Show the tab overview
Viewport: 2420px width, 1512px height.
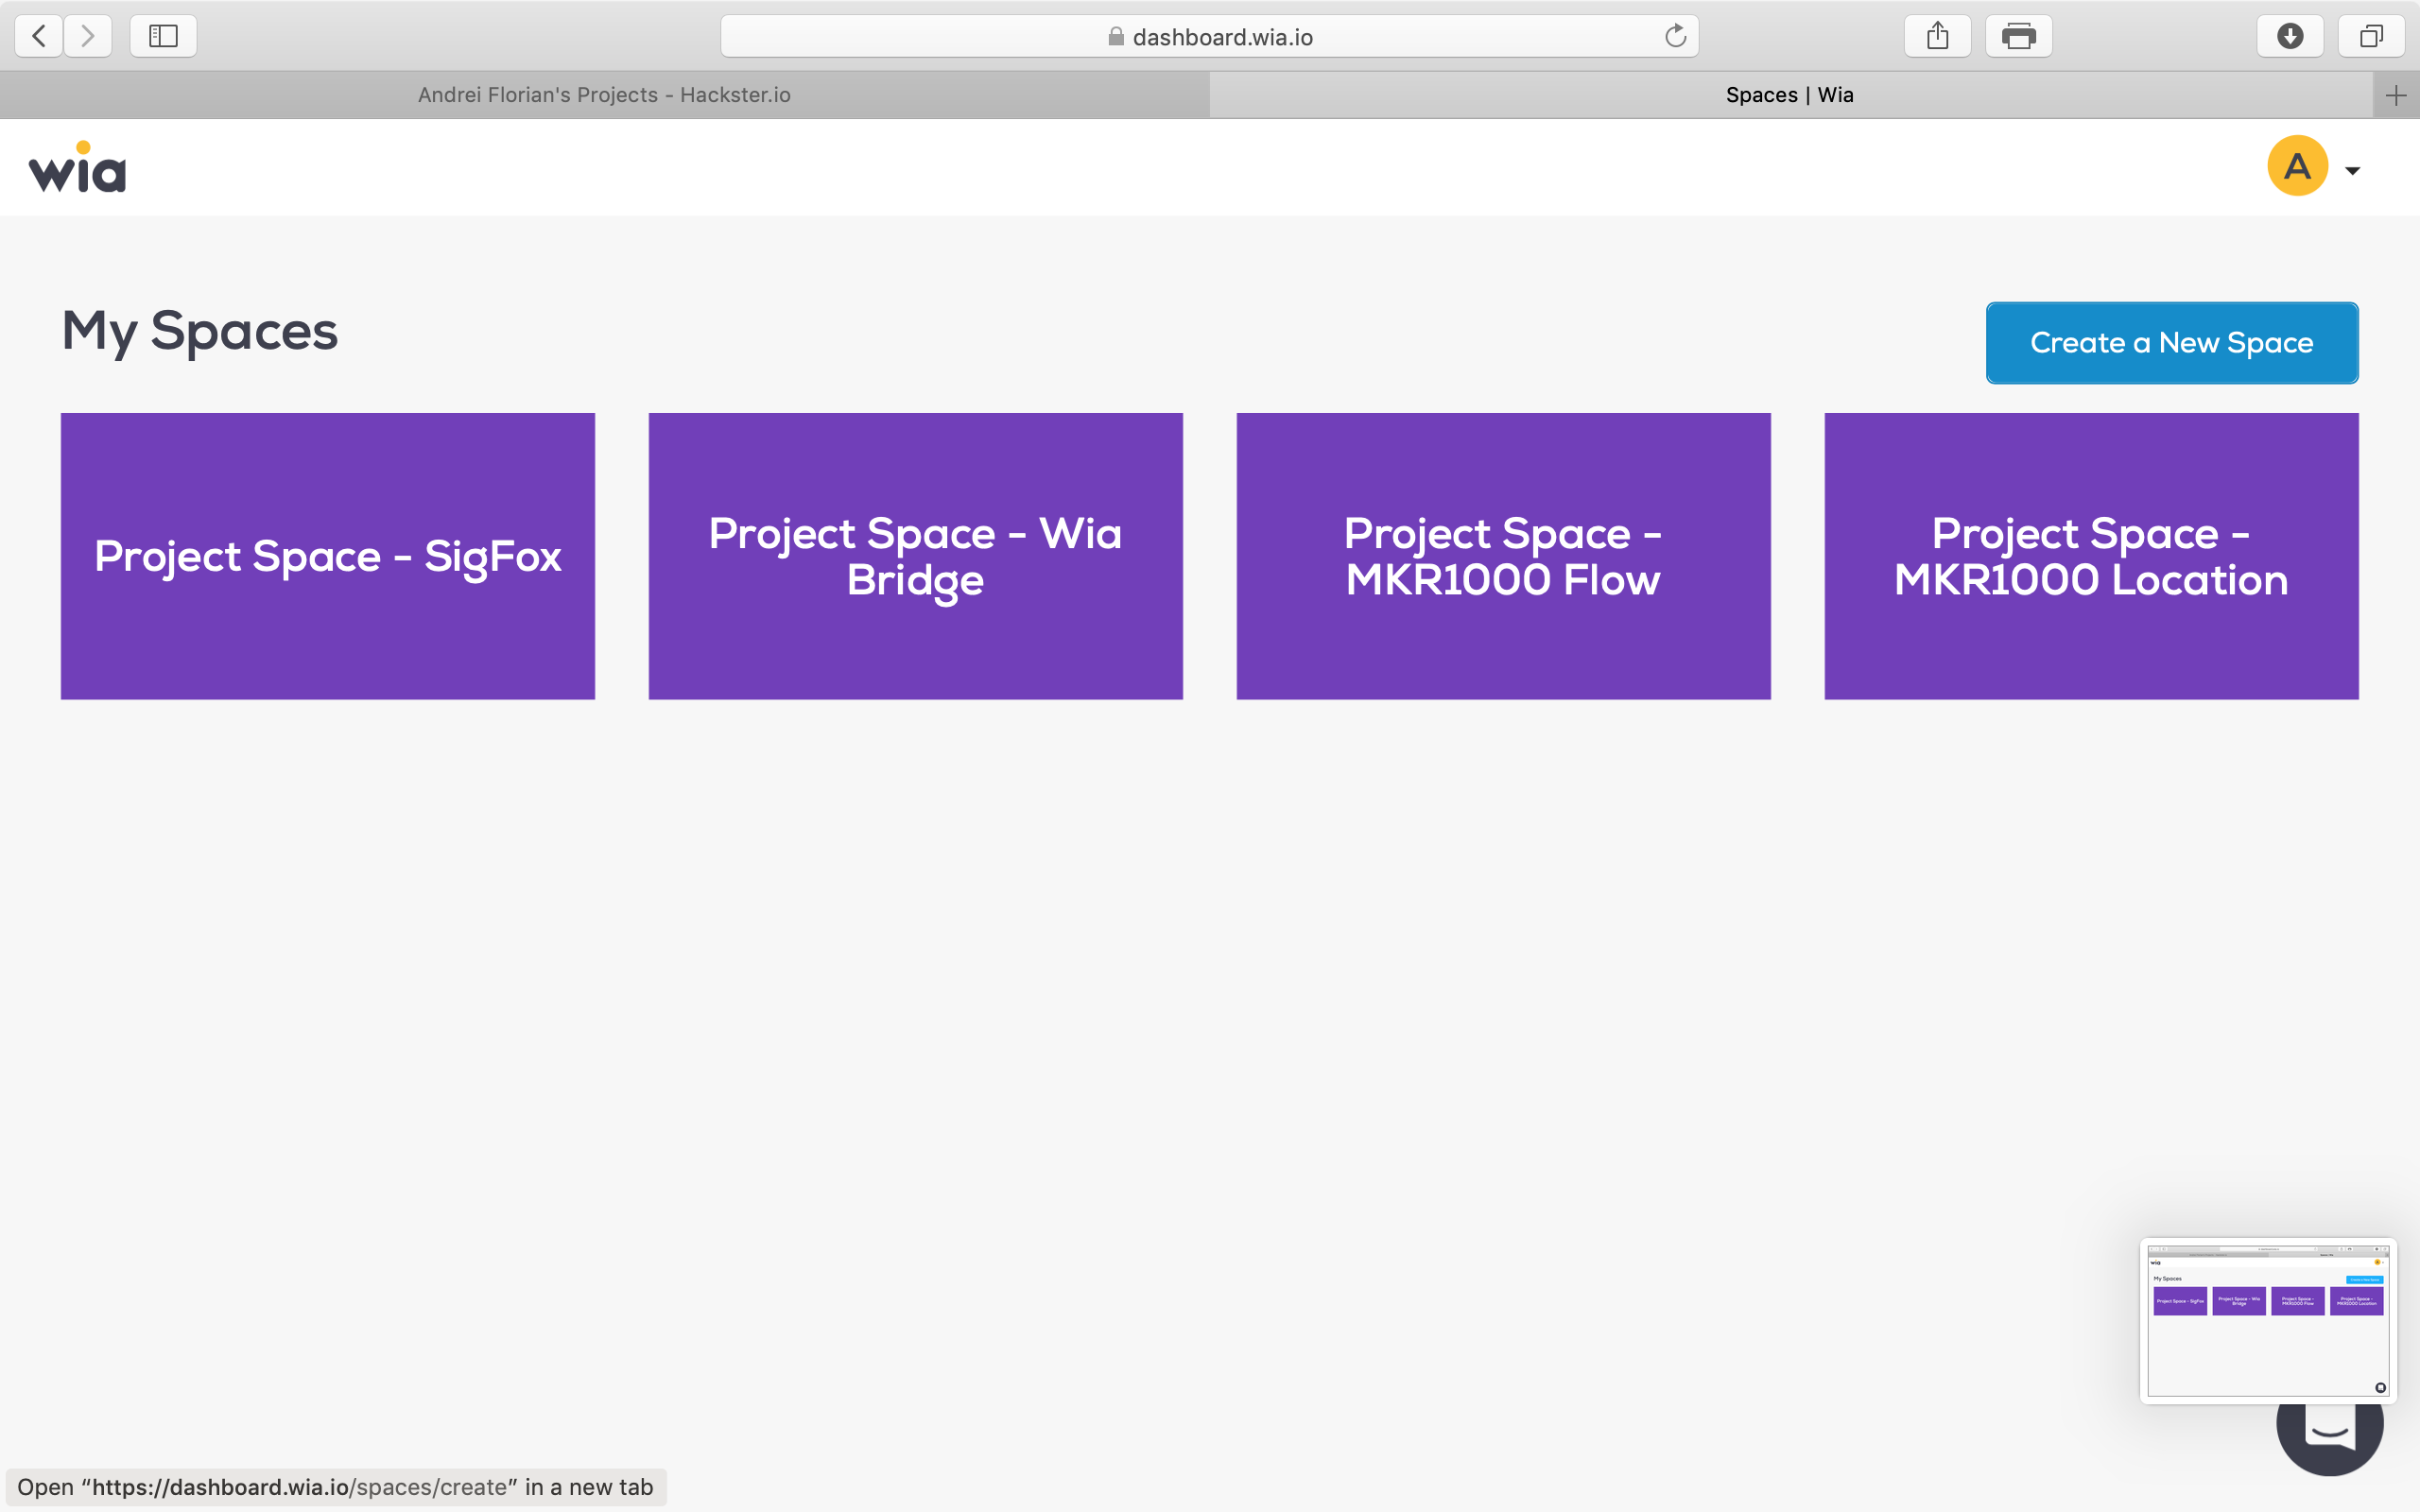(2371, 37)
